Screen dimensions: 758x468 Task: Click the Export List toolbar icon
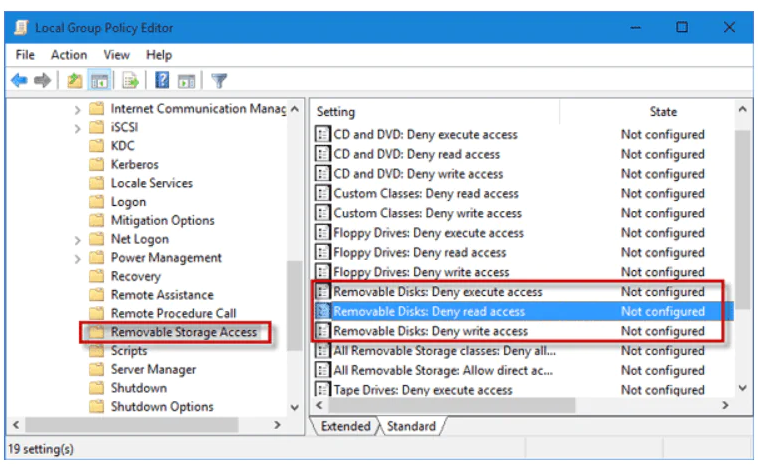[x=130, y=80]
